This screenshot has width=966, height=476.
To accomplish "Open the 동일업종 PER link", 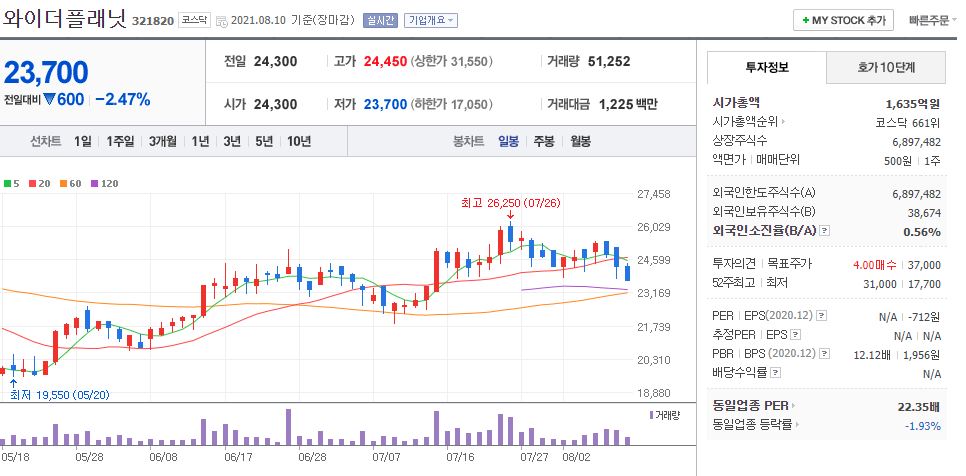I will pyautogui.click(x=753, y=406).
